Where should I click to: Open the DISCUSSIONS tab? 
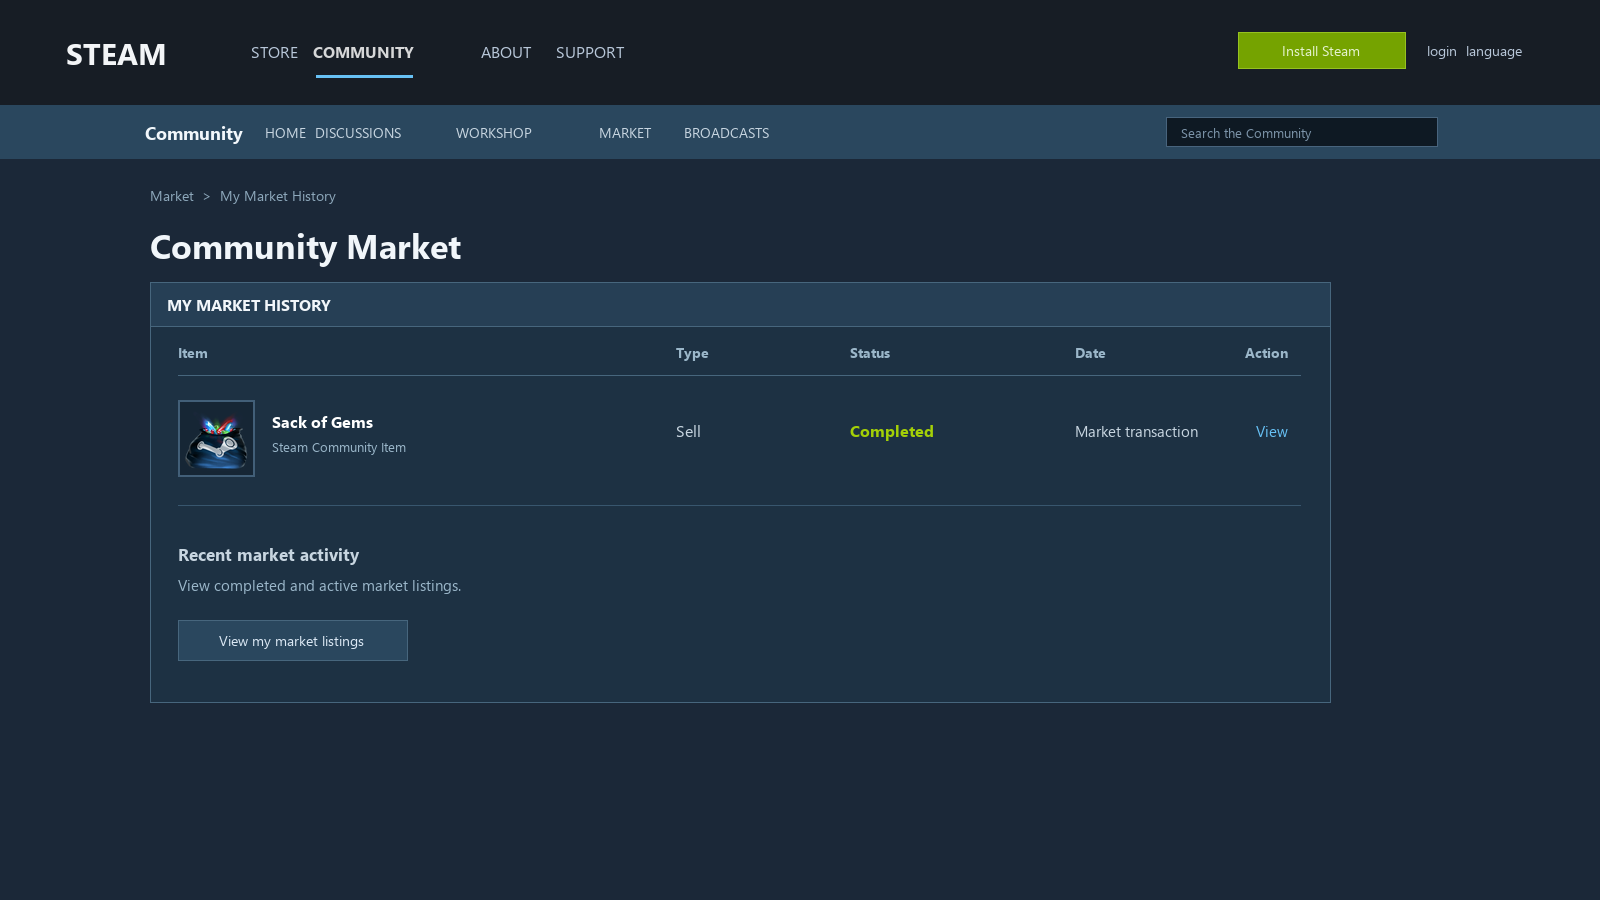click(358, 133)
